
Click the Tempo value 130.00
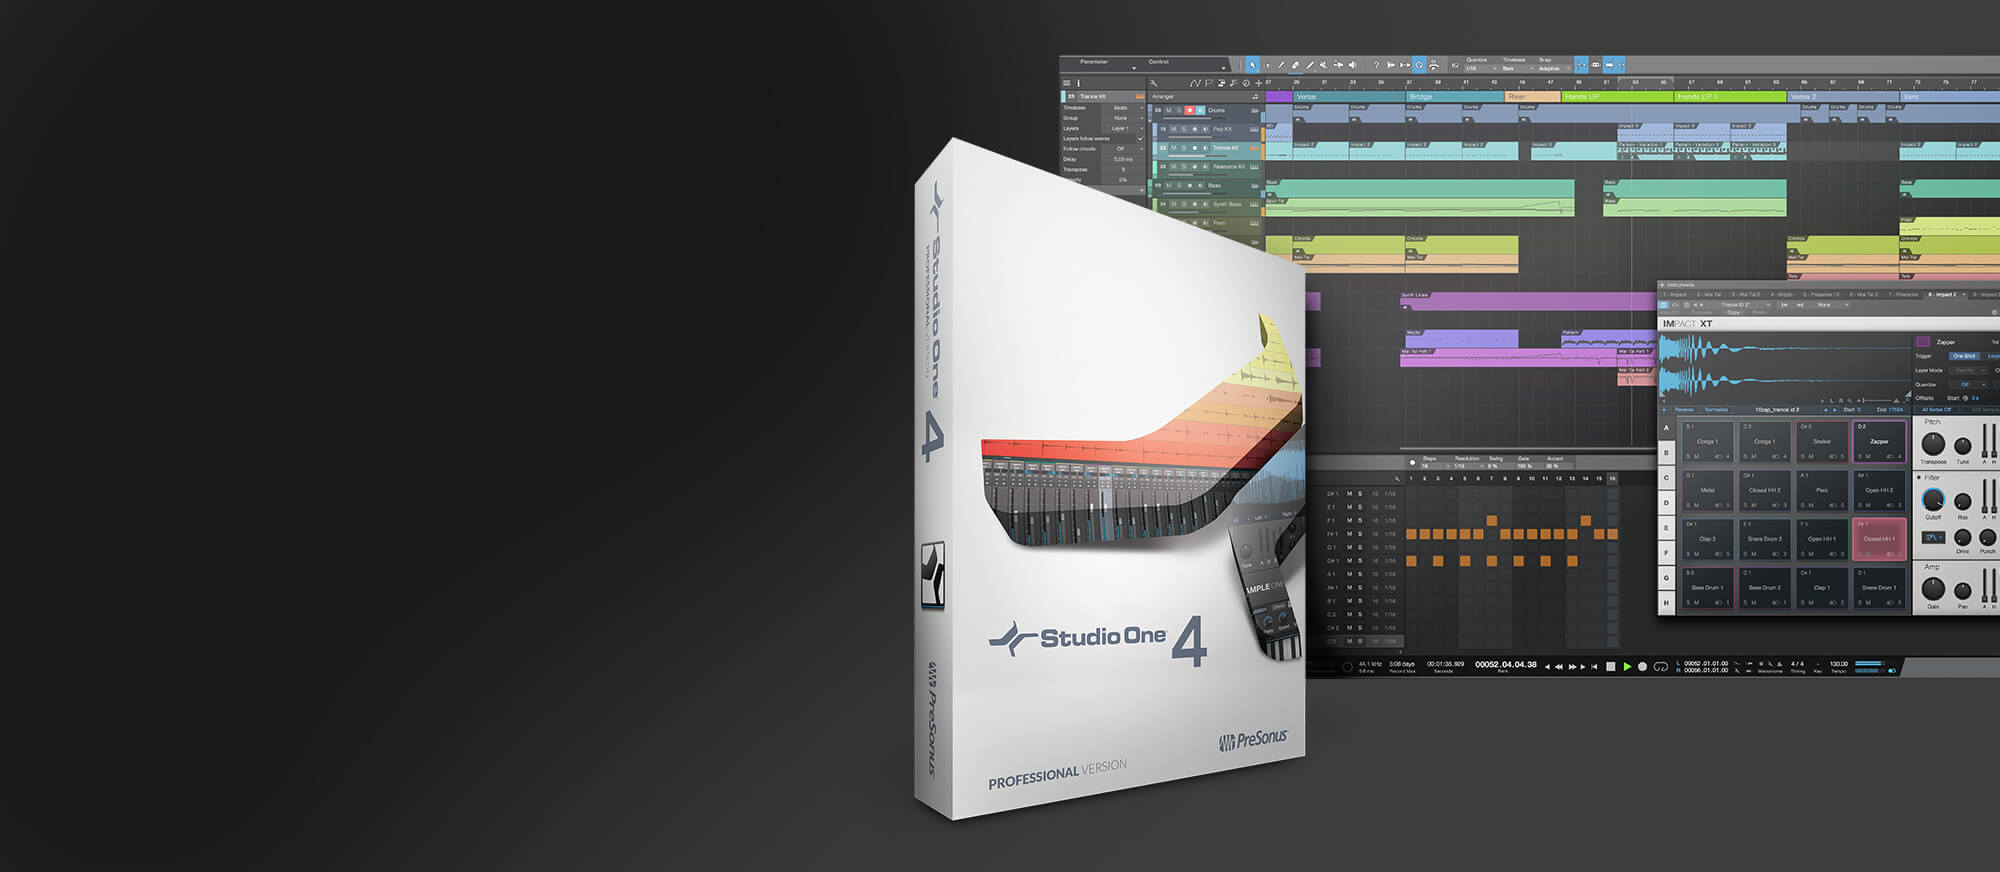pos(1839,664)
